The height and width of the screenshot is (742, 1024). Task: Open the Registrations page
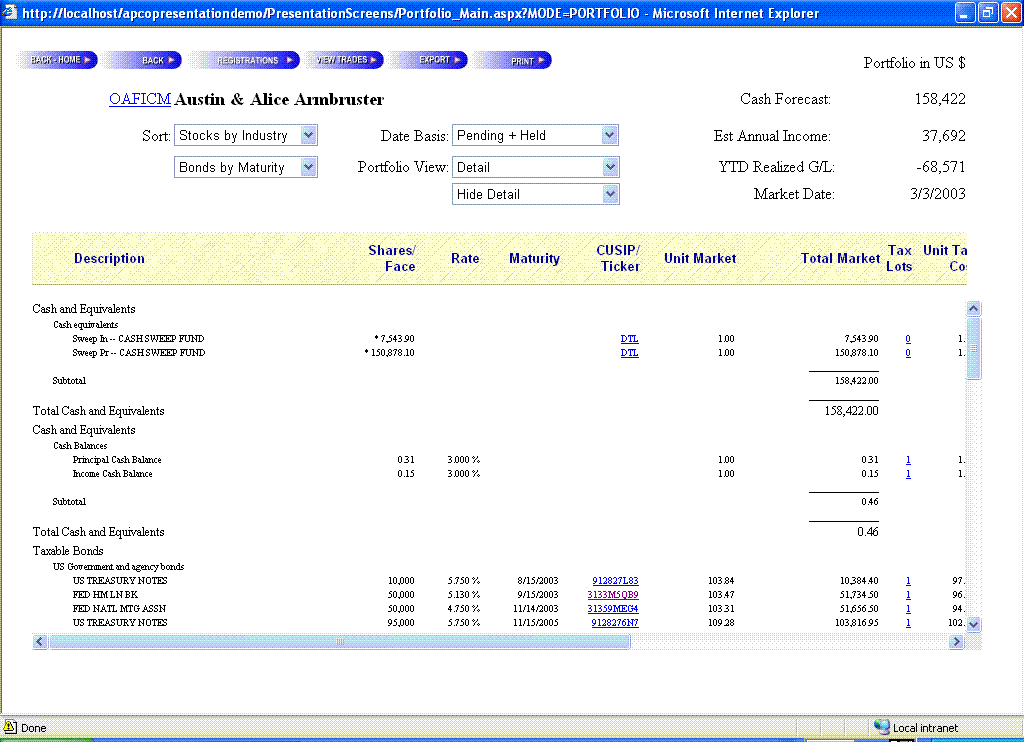click(x=245, y=60)
